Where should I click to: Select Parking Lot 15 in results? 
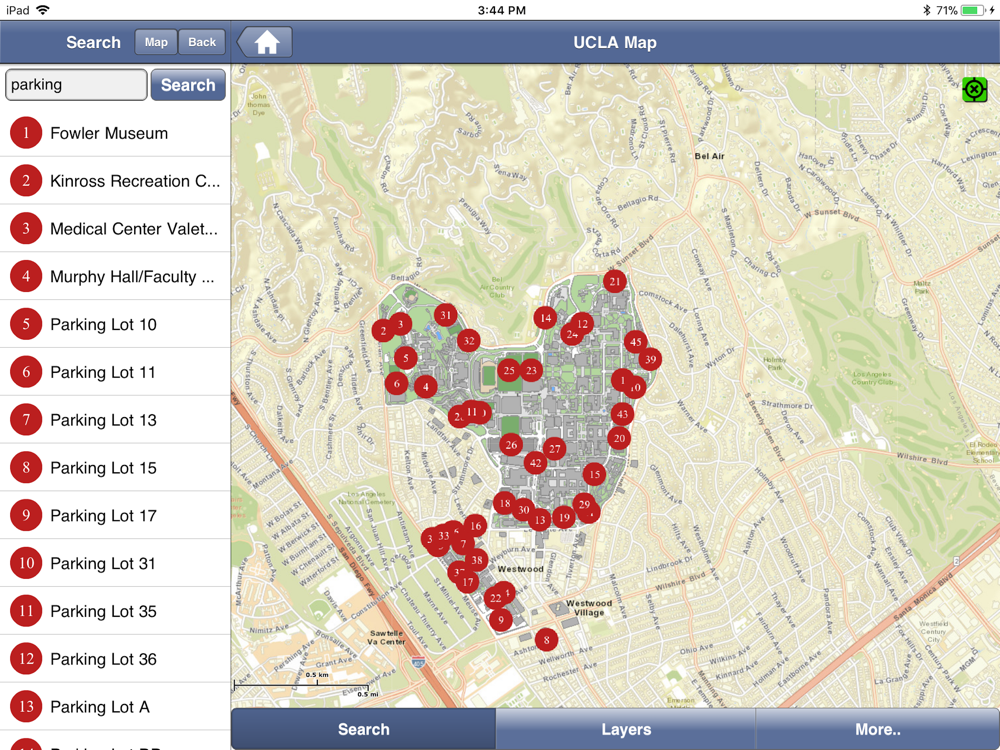pos(115,467)
